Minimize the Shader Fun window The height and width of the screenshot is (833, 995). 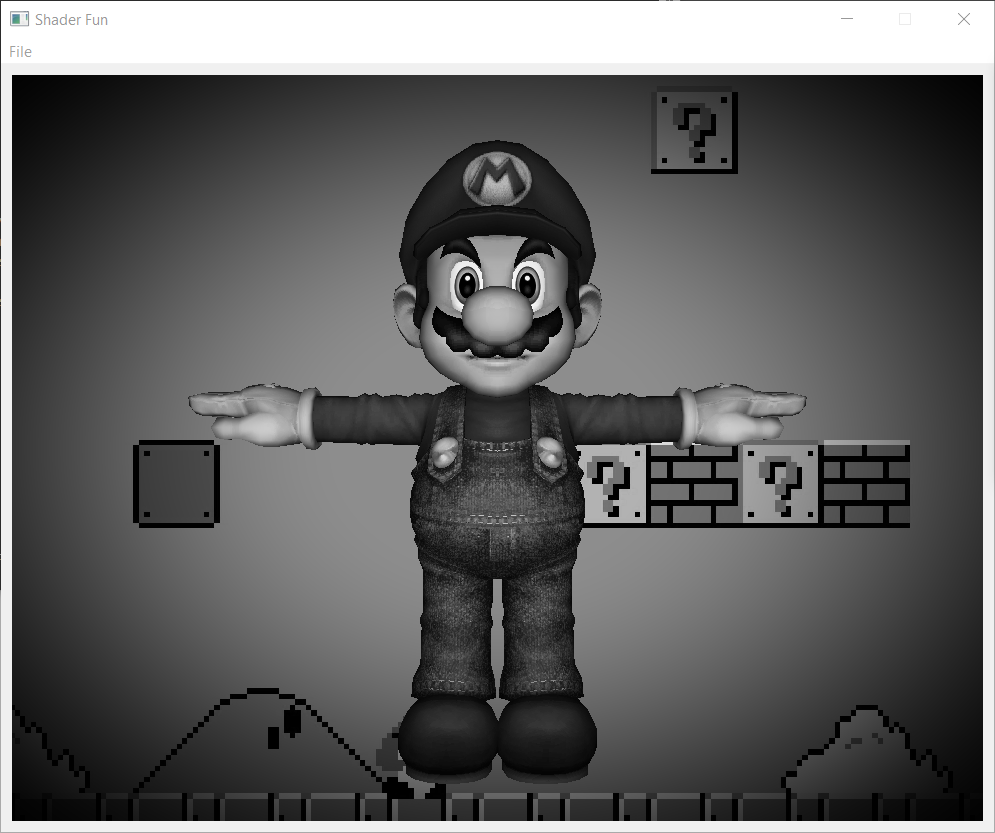(847, 19)
